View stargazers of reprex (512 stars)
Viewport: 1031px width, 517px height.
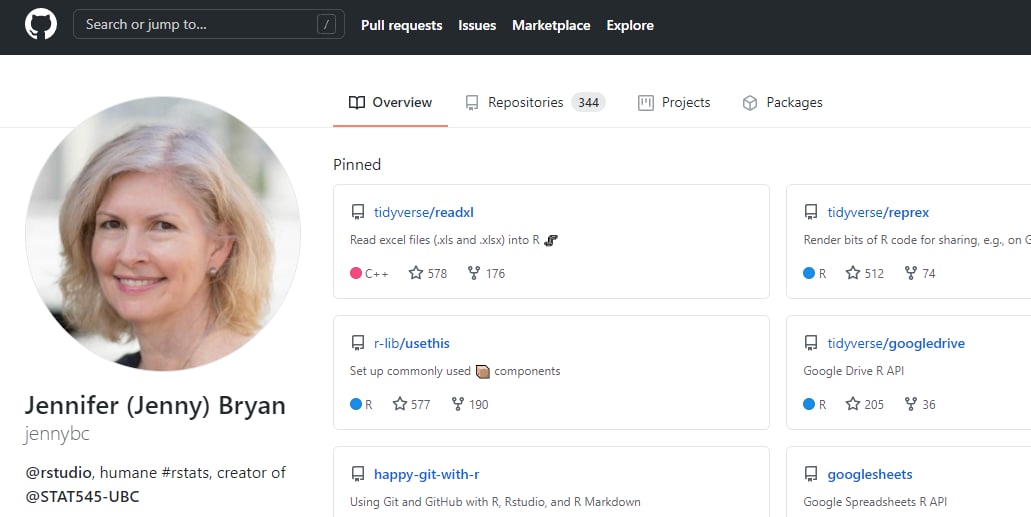[x=865, y=273]
